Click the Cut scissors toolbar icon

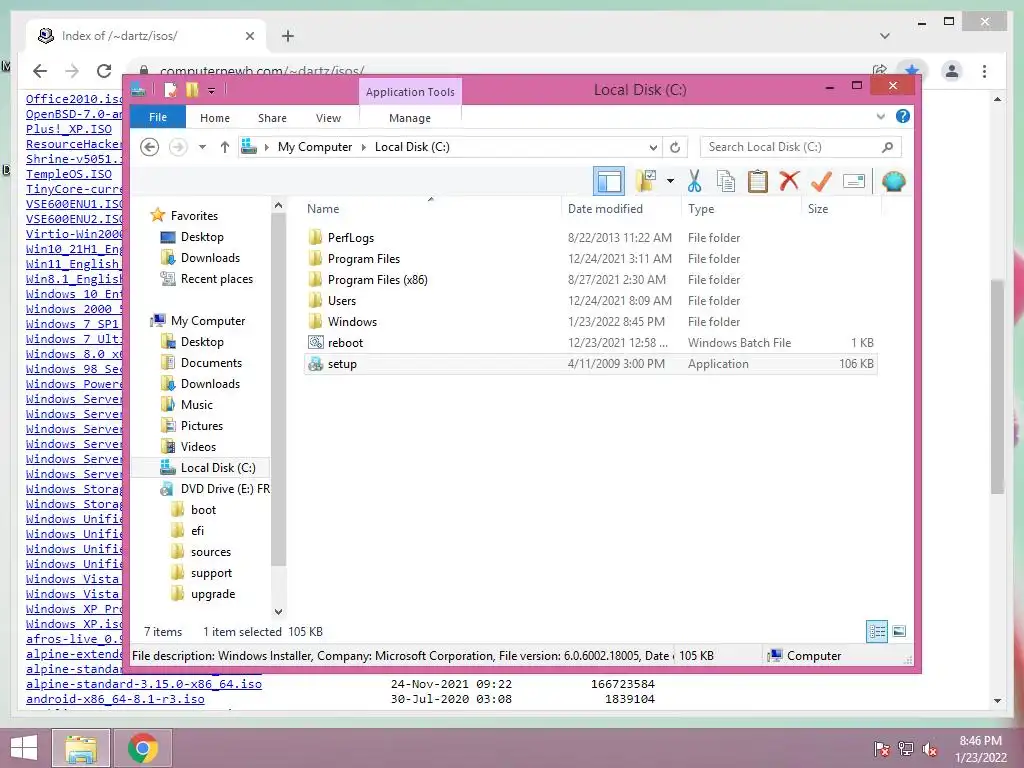click(694, 181)
